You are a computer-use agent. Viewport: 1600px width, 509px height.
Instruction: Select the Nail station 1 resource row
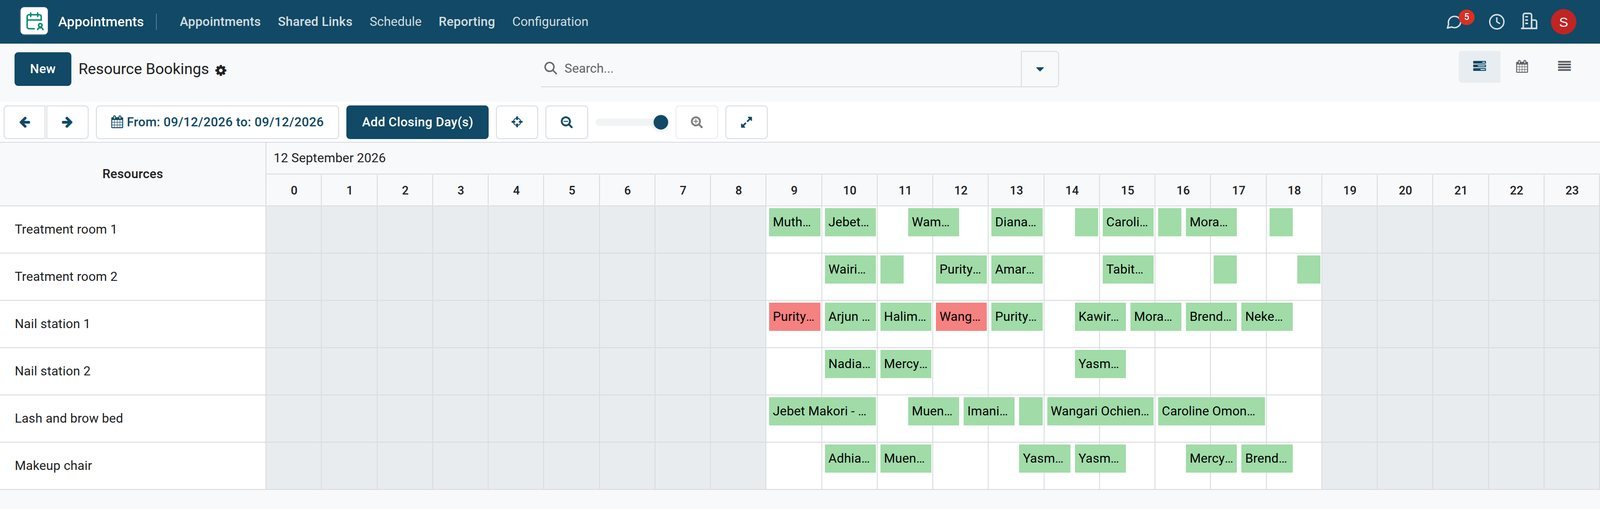[x=133, y=324]
